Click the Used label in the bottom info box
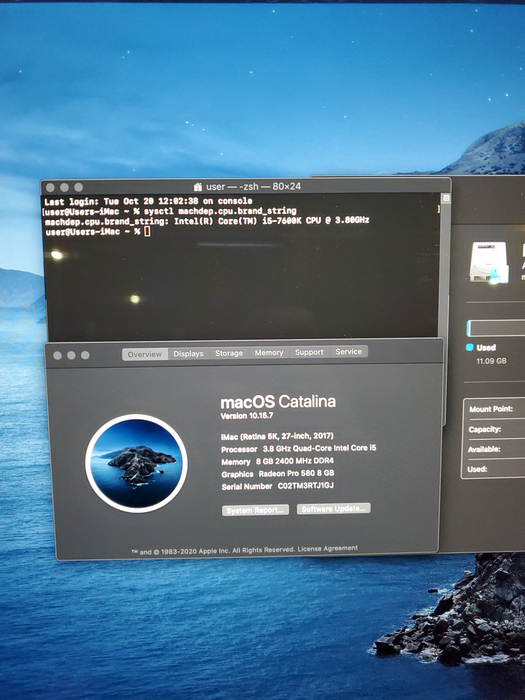Viewport: 525px width, 700px height. click(x=477, y=469)
